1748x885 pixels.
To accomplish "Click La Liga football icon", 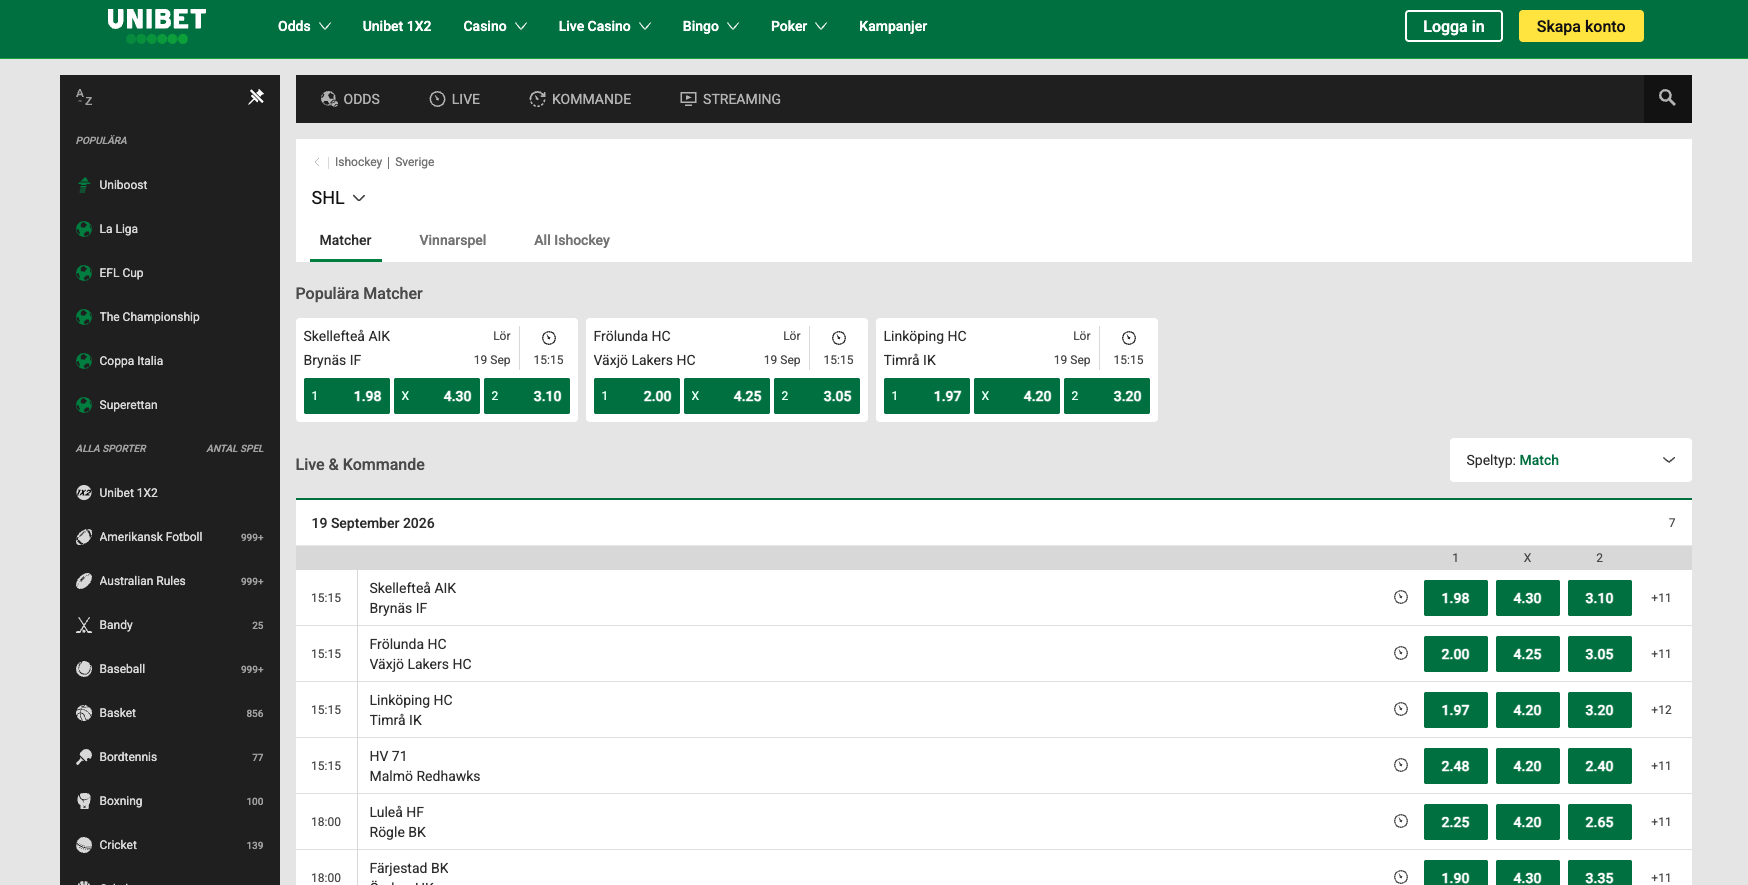I will (84, 229).
